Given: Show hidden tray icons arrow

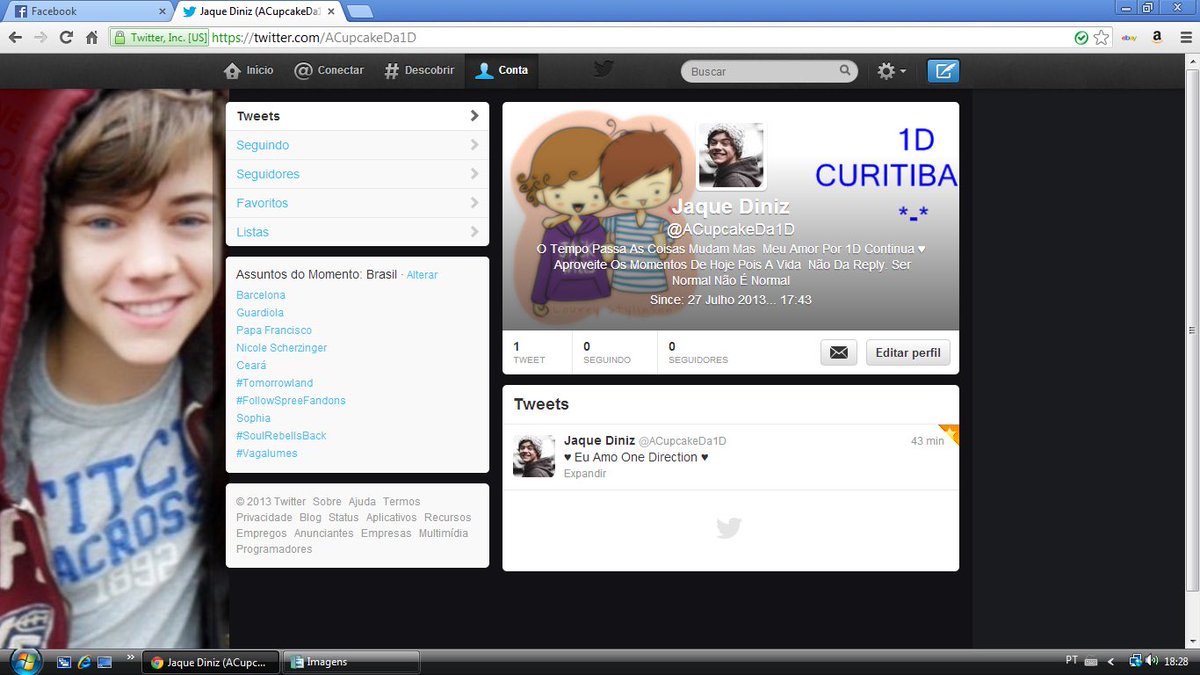Looking at the screenshot, I should coord(1111,661).
